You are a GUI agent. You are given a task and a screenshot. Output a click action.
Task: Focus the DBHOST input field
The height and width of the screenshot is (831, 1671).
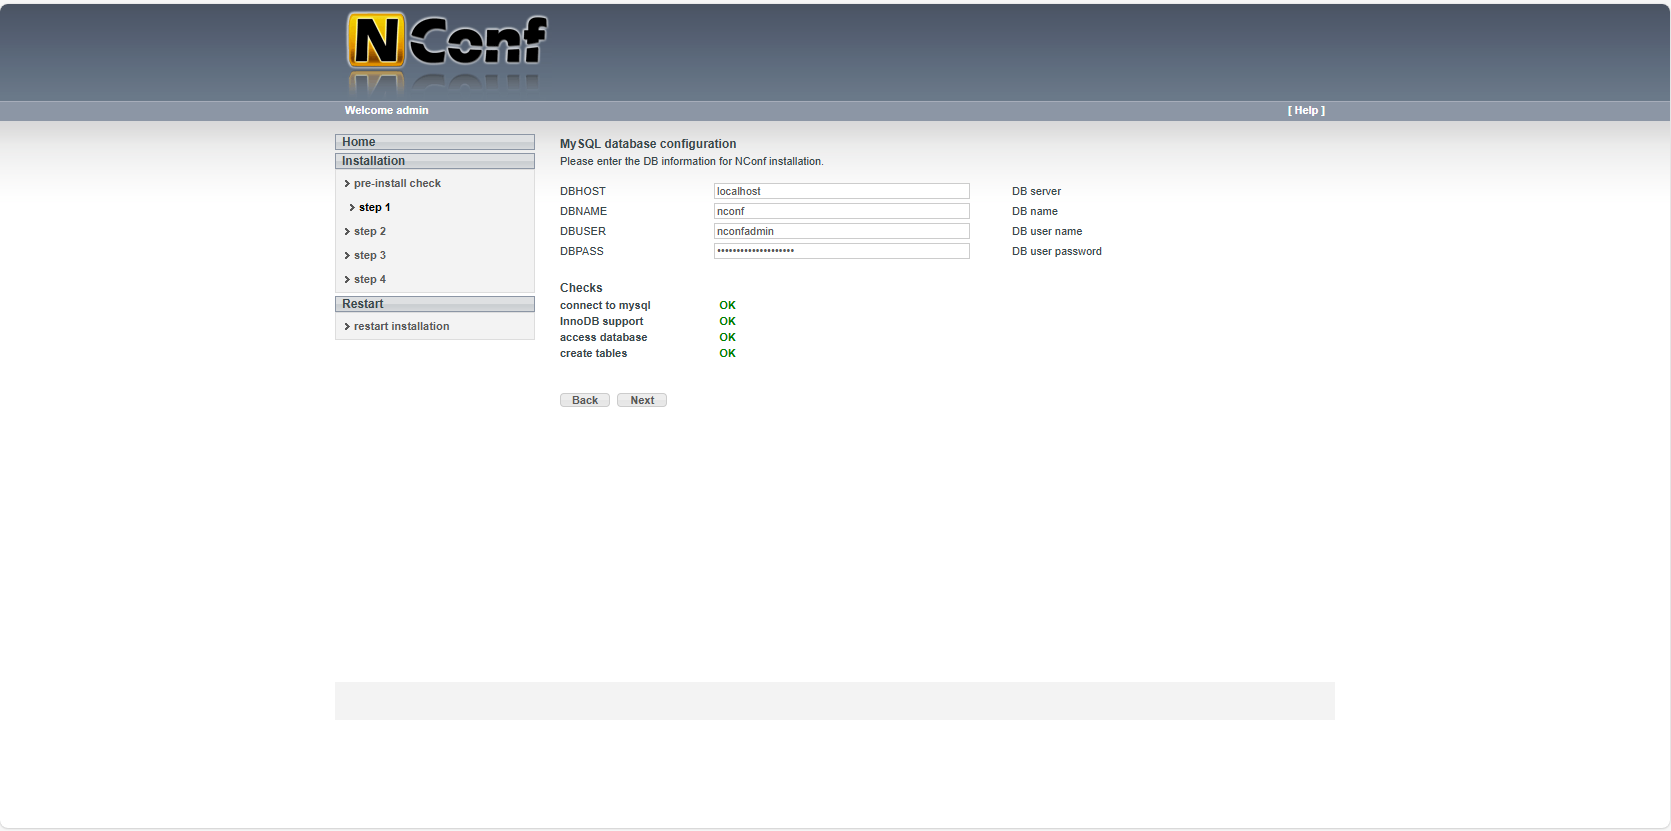841,191
